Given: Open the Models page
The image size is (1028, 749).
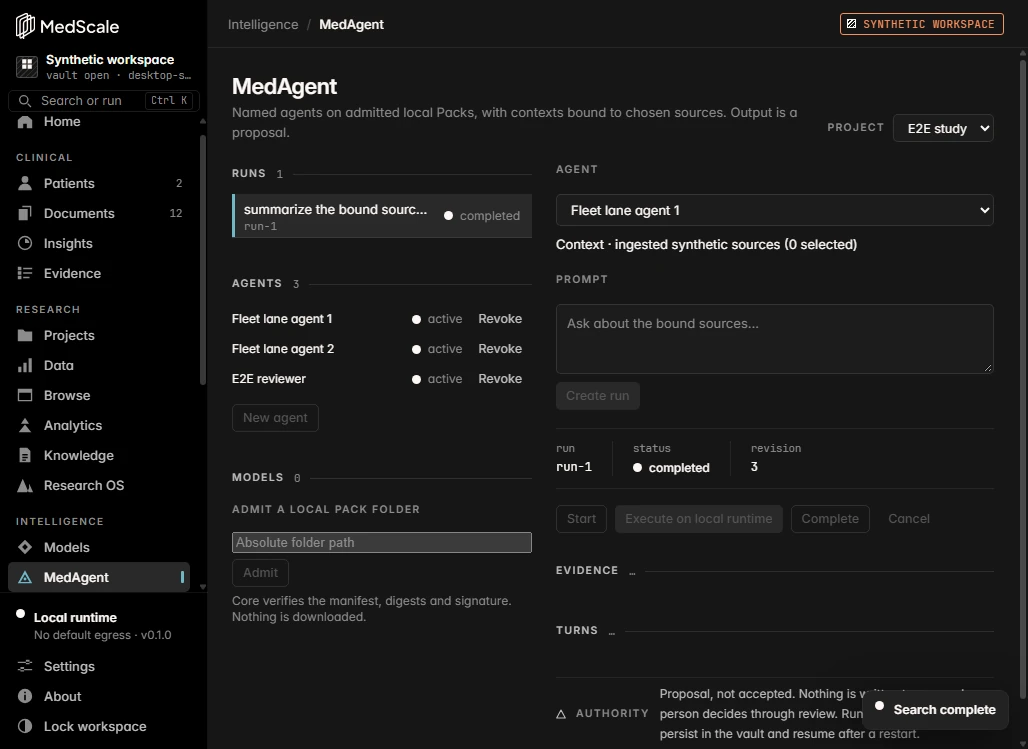Looking at the screenshot, I should (98, 547).
